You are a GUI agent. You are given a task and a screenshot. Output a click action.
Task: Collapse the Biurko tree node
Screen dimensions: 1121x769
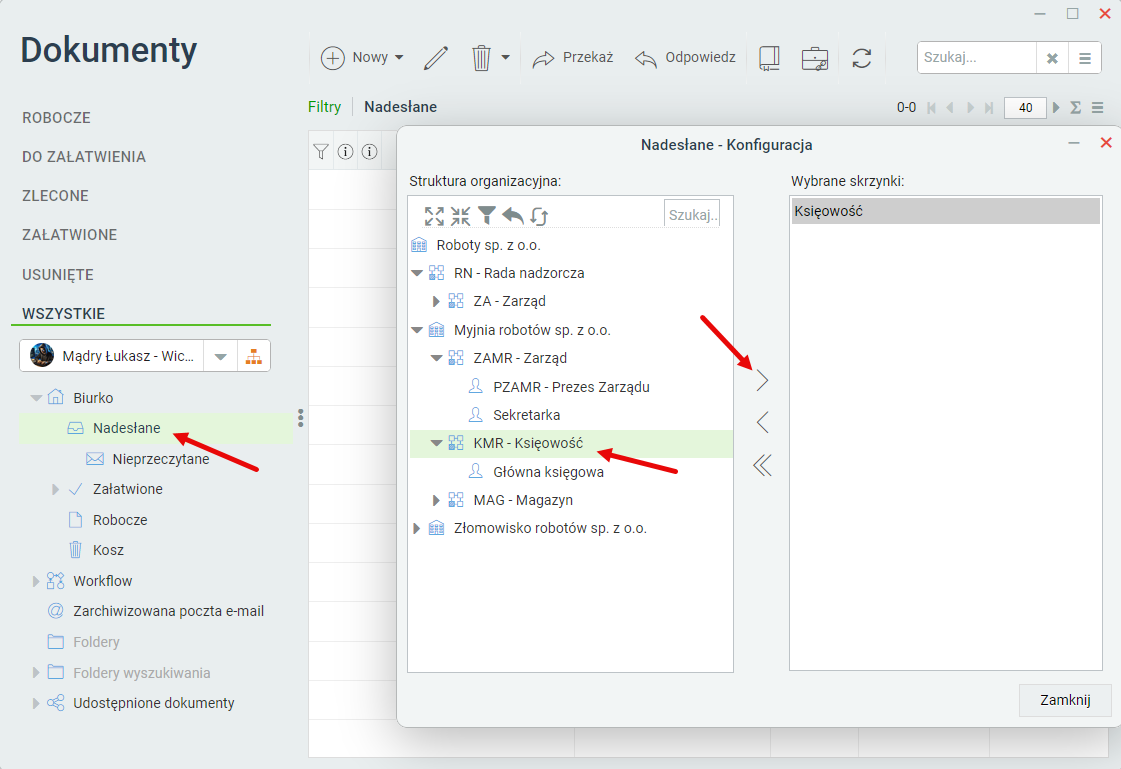coord(36,398)
